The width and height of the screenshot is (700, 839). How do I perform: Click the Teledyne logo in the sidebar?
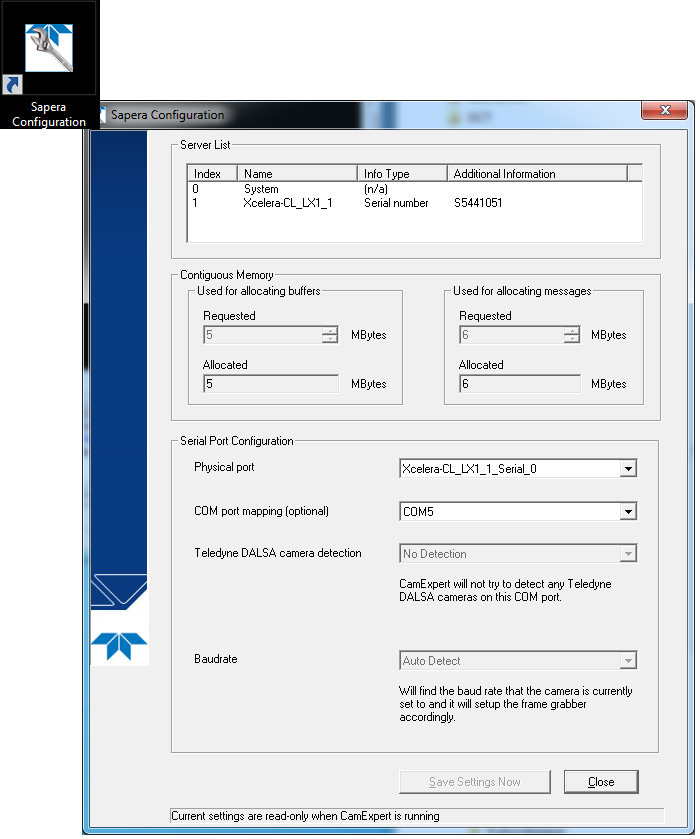point(119,647)
